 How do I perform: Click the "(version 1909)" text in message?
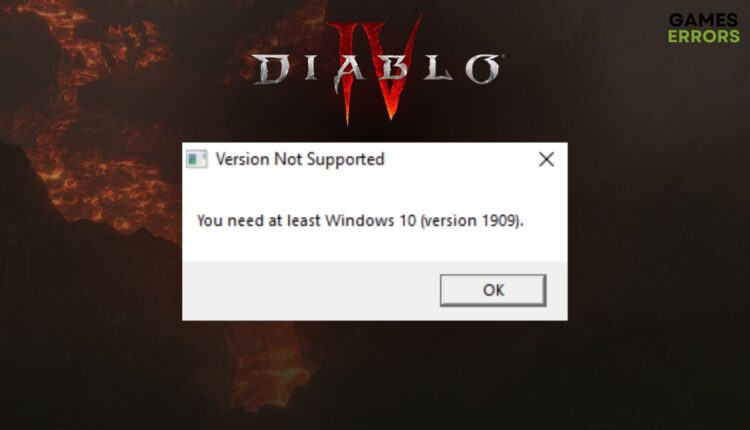[471, 221]
